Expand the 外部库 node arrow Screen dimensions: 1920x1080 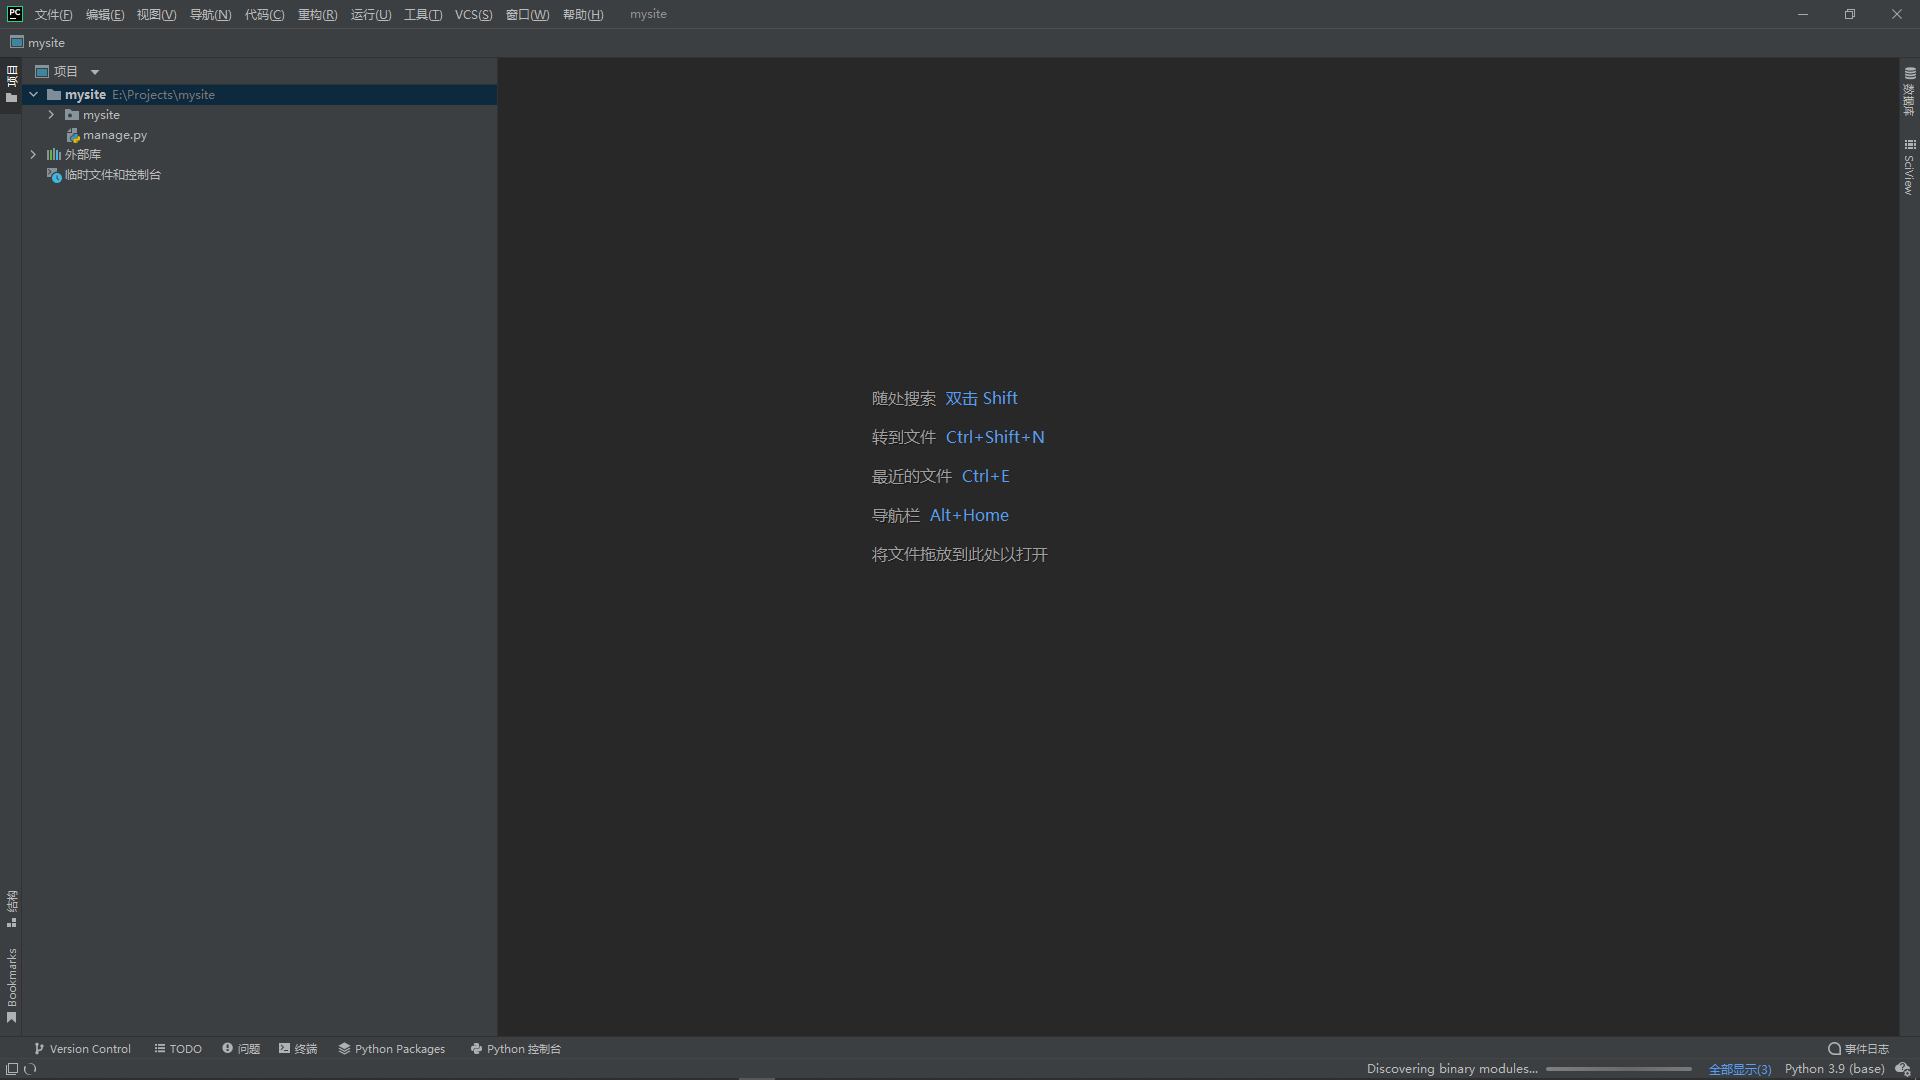click(33, 154)
